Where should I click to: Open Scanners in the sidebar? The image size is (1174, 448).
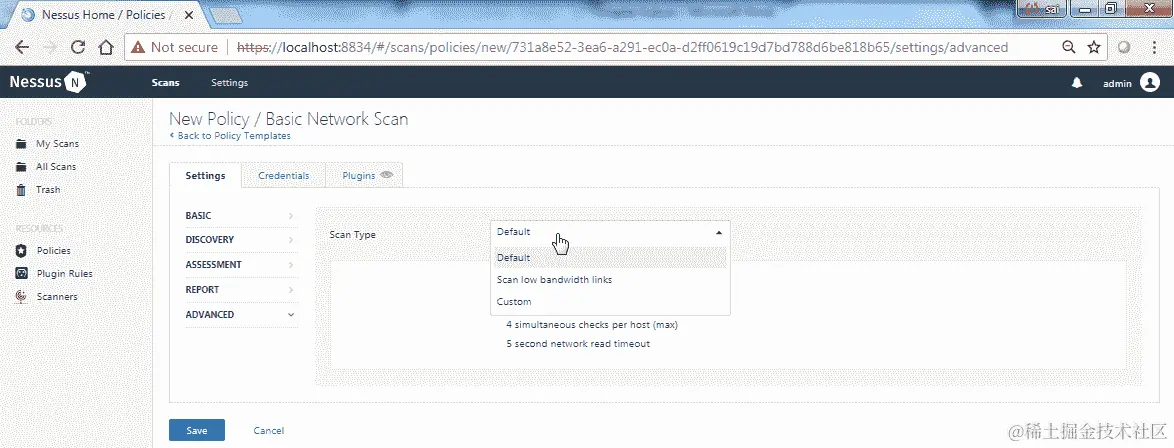pyautogui.click(x=57, y=297)
